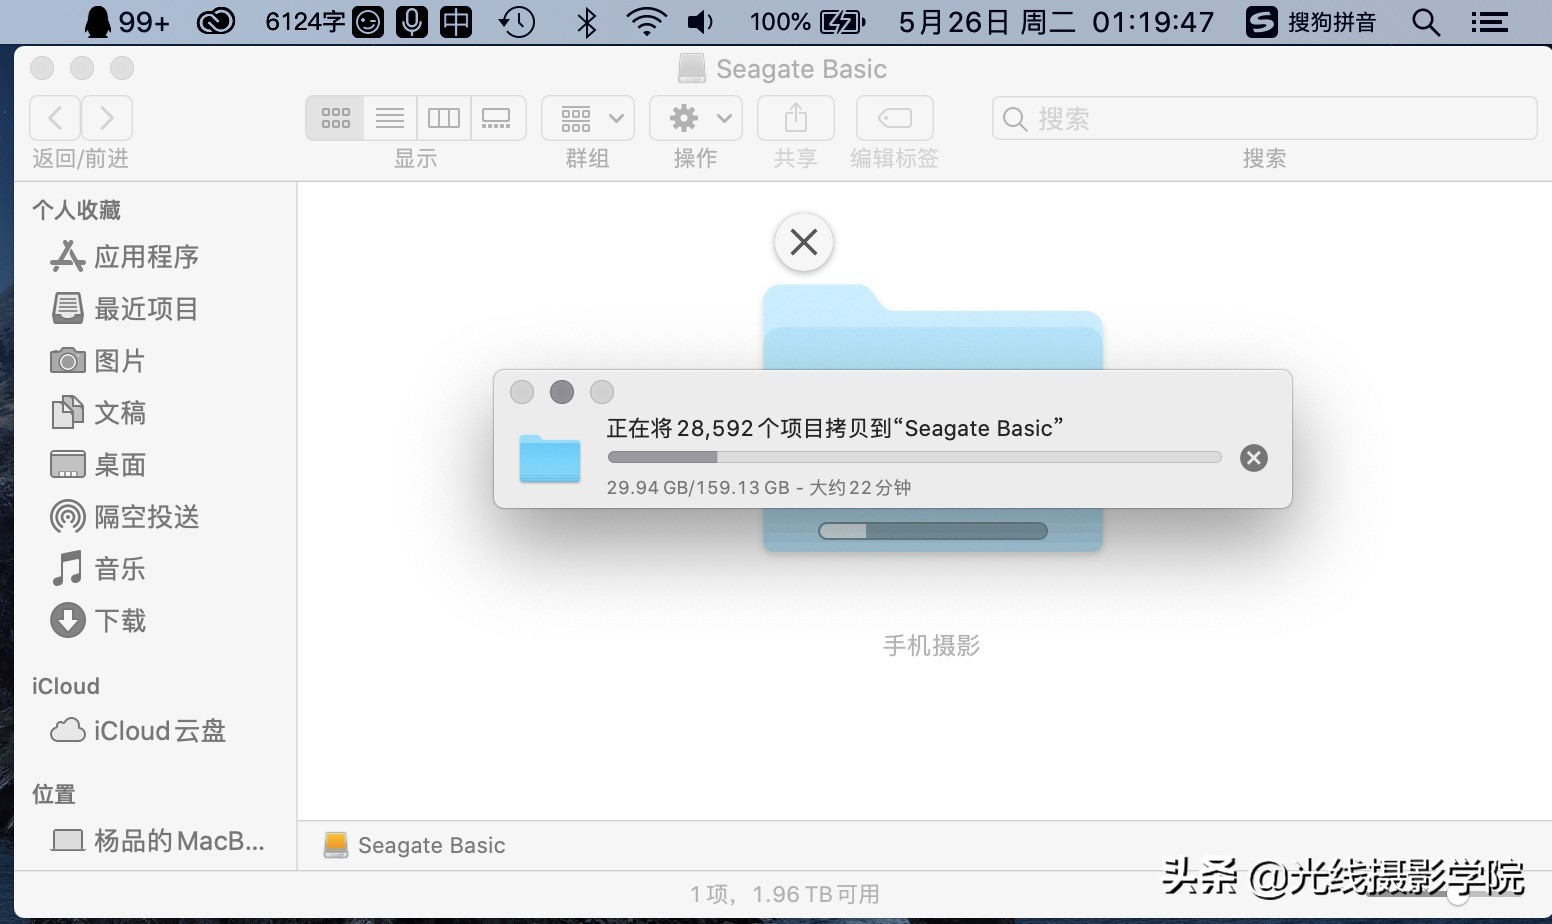Open 应用程序 (Applications) in the sidebar
This screenshot has height=924, width=1552.
pos(143,257)
